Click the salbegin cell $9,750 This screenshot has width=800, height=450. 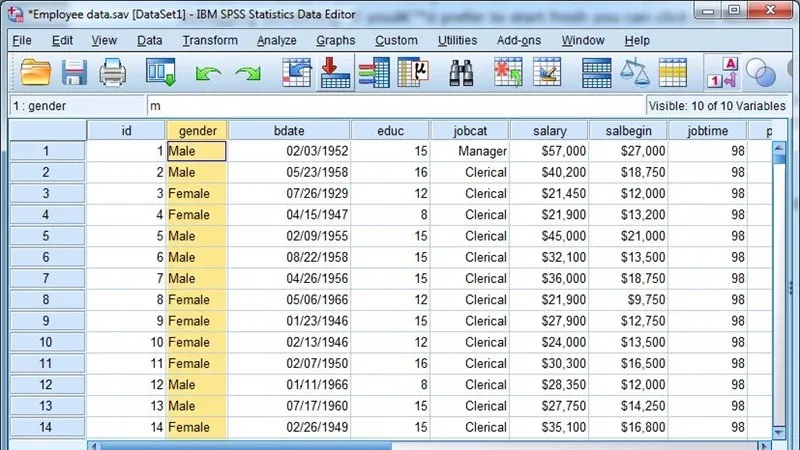tap(629, 299)
